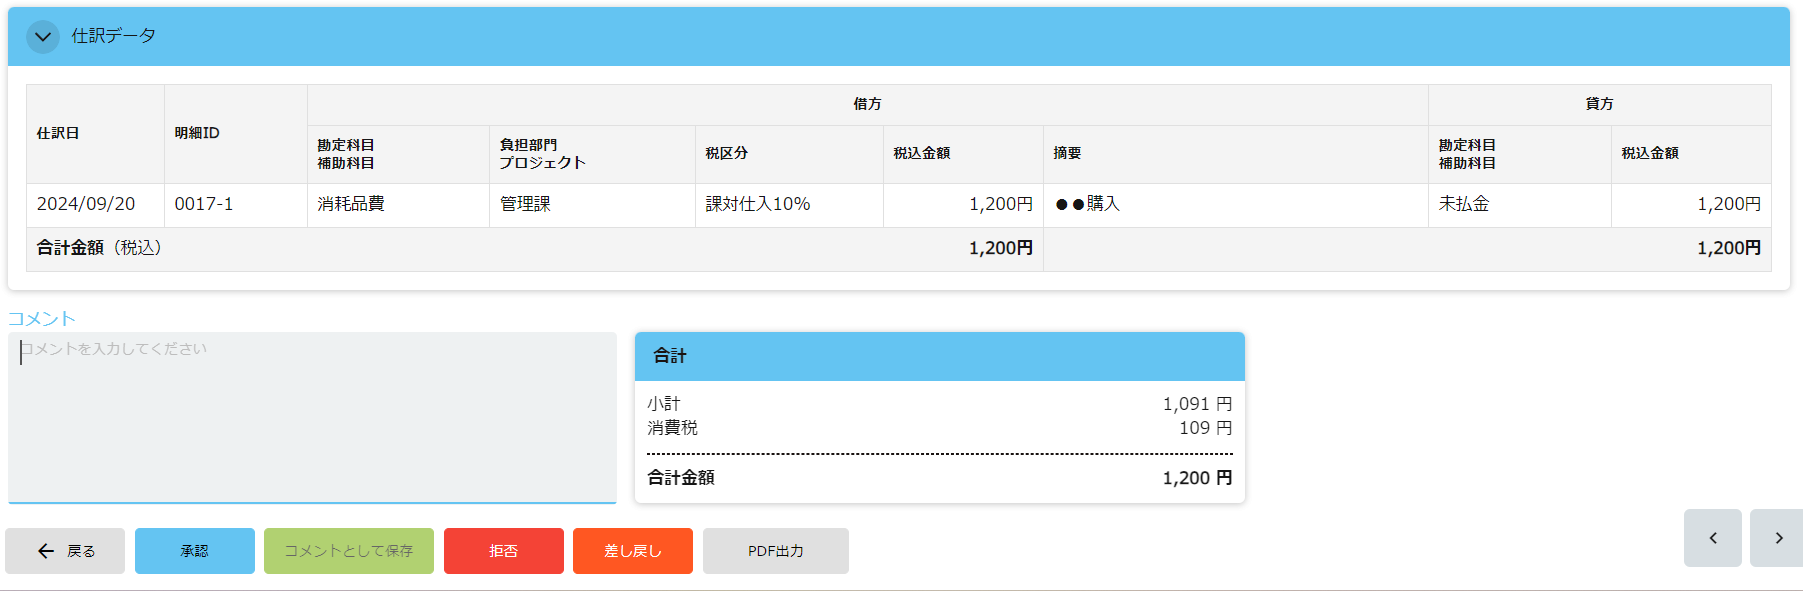Click the 仕訳データ header title

point(113,36)
